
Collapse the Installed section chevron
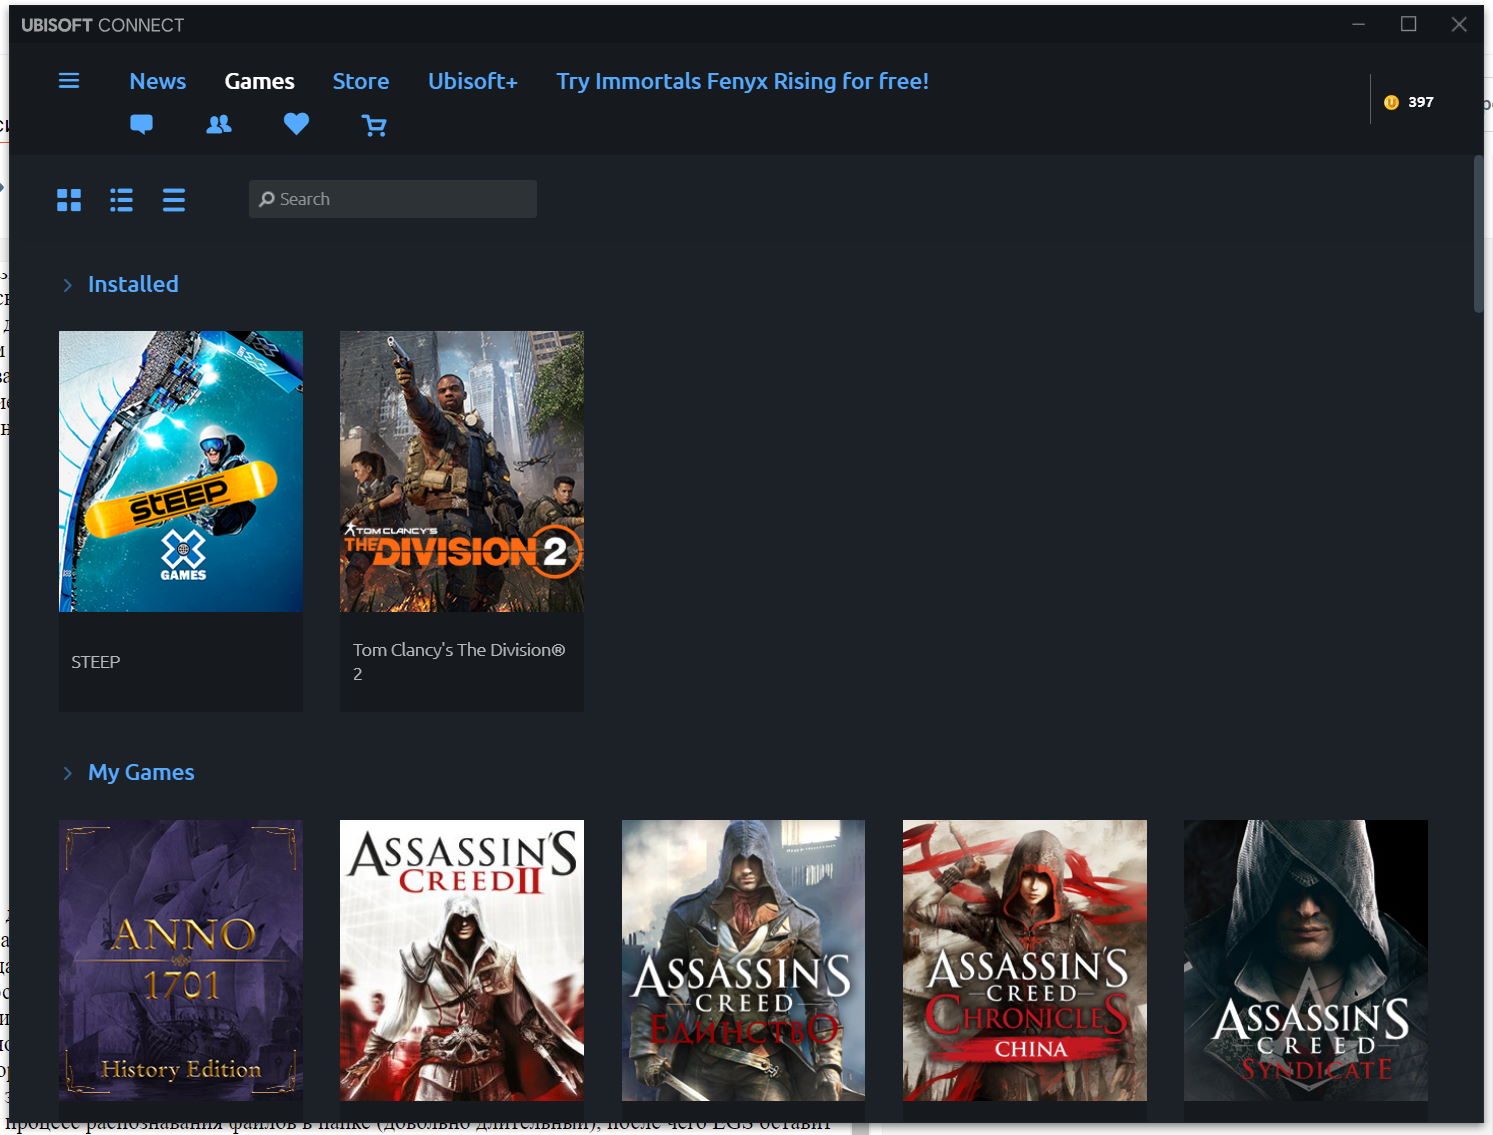coord(67,285)
